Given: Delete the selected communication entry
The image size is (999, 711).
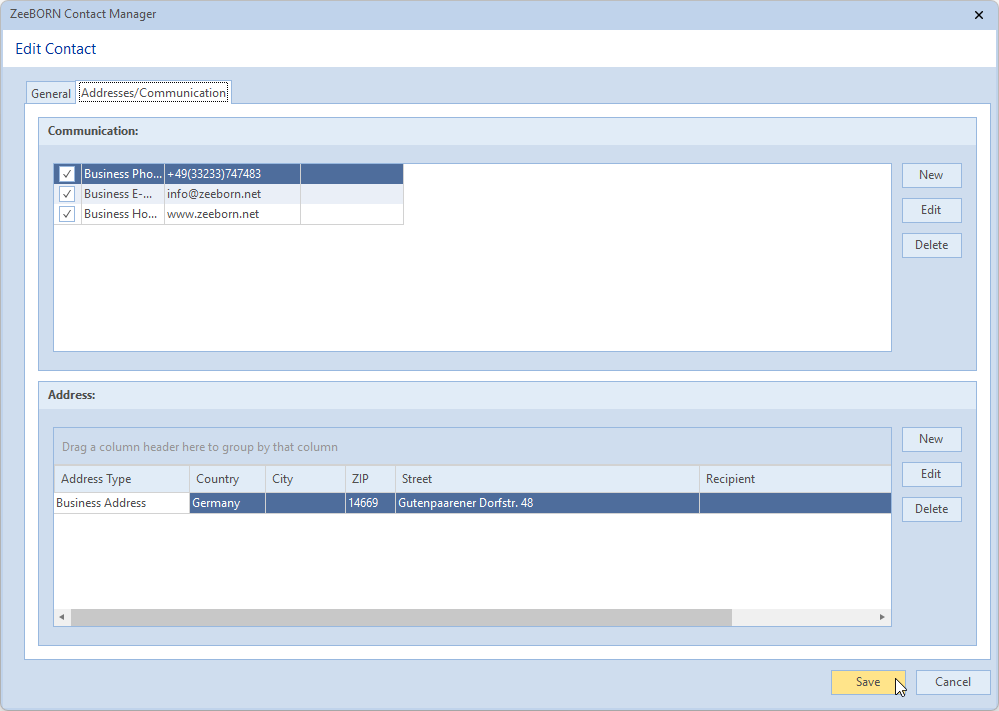Looking at the screenshot, I should (931, 245).
